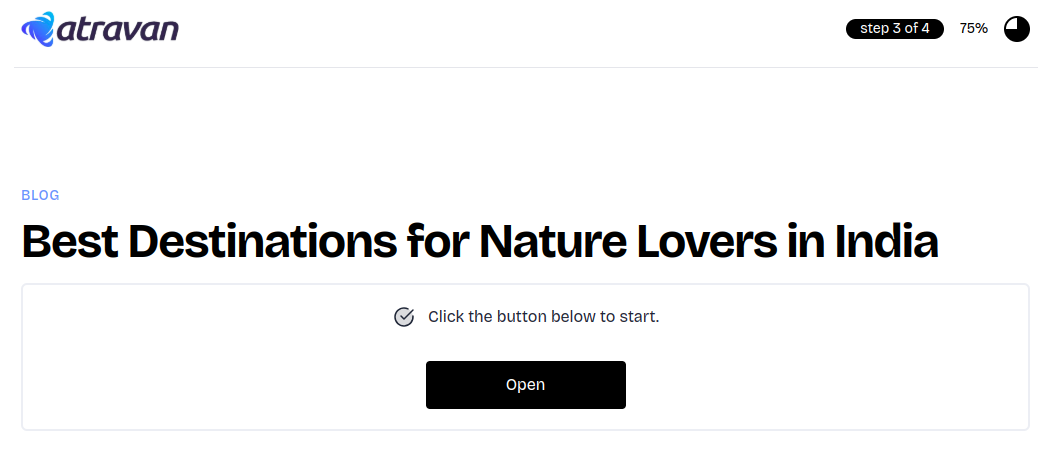Click empty card area right of Open button
The image size is (1044, 455).
click(x=826, y=384)
